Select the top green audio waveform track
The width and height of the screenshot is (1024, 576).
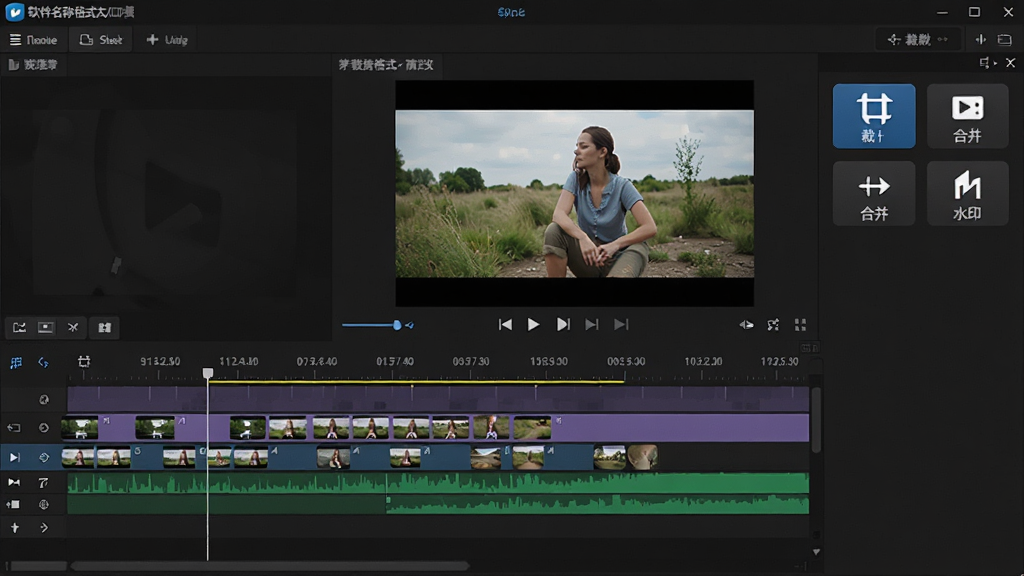point(438,483)
